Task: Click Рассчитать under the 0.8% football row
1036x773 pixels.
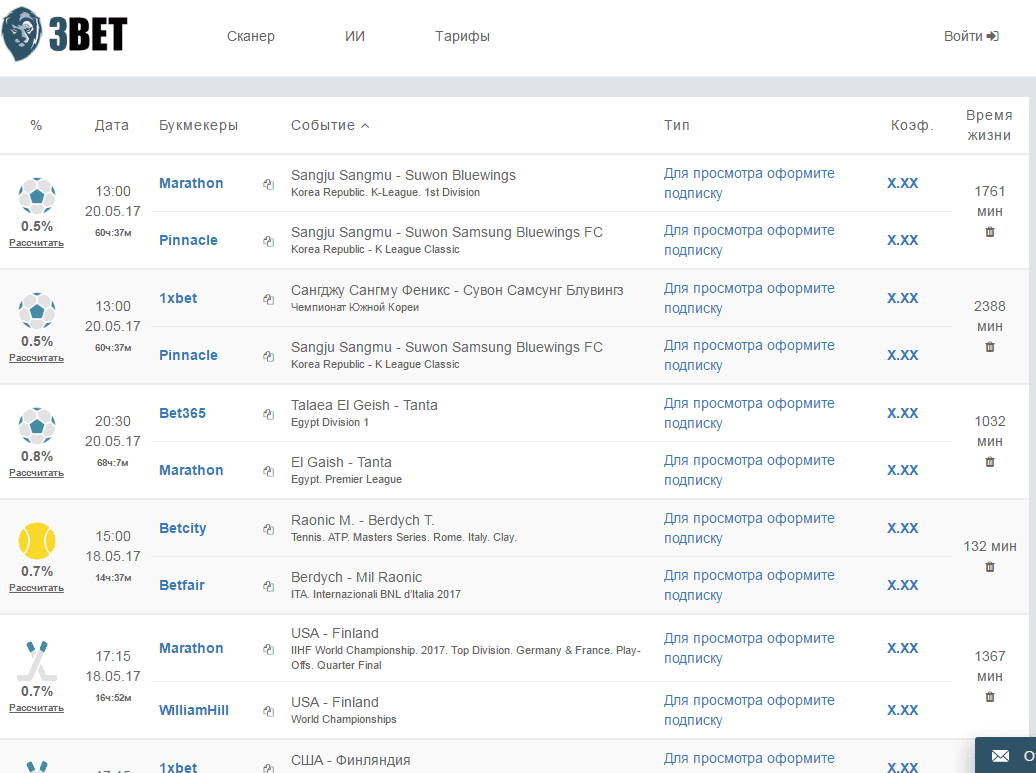Action: tap(37, 473)
